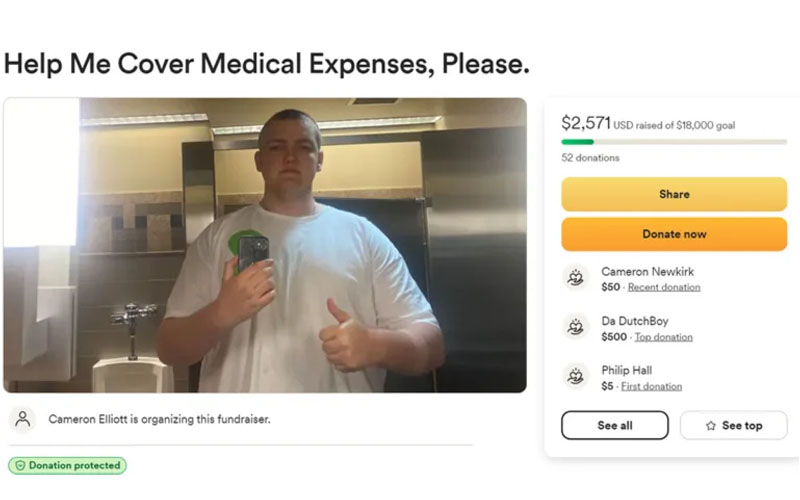Show the See top donations

click(734, 425)
